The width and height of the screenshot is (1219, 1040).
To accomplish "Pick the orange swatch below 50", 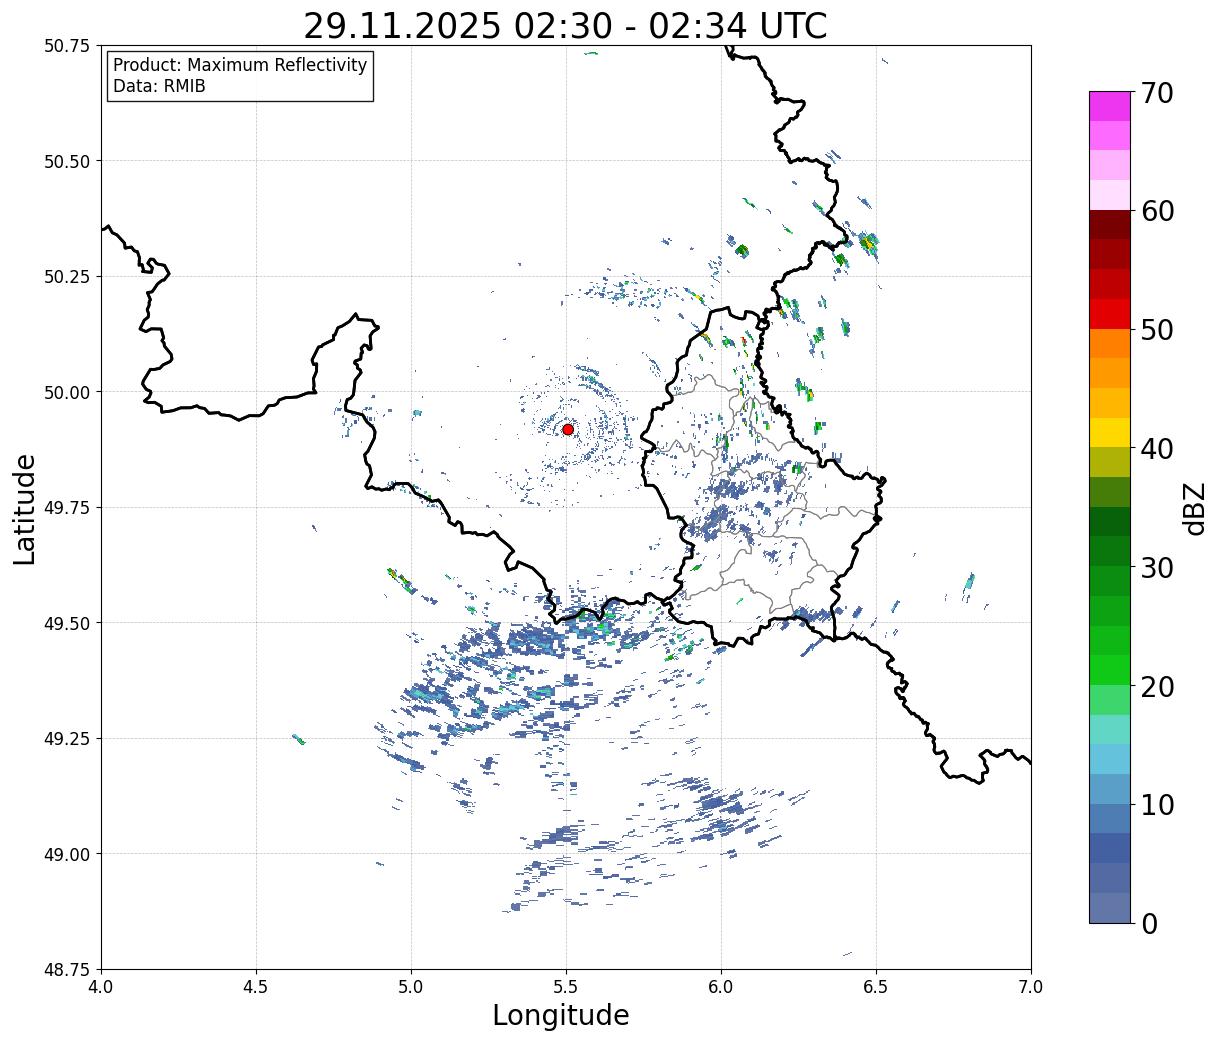I will click(1110, 343).
